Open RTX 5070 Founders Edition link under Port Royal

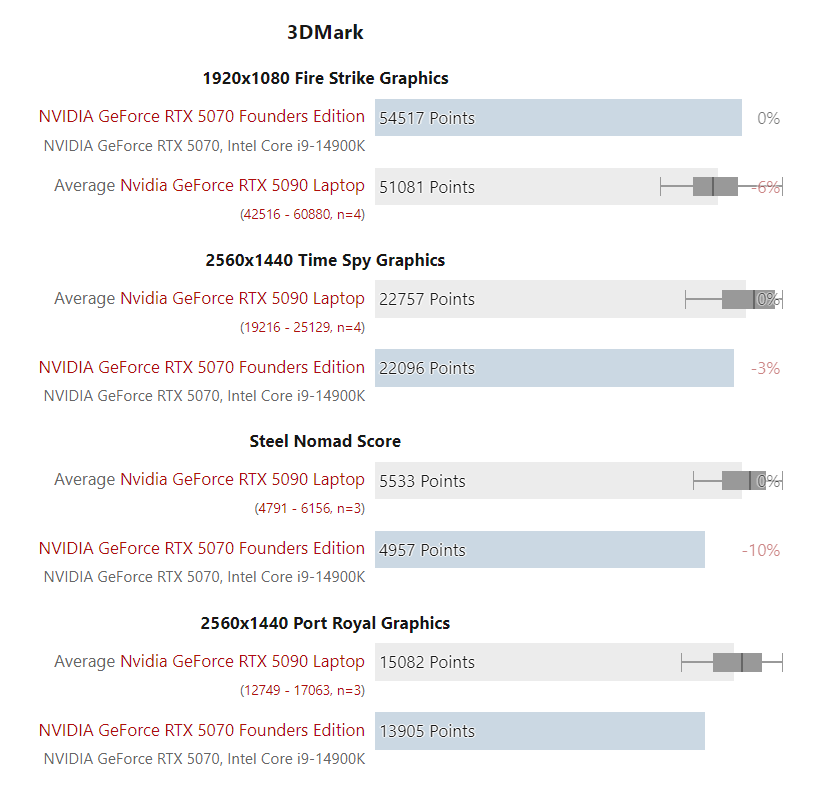click(201, 730)
